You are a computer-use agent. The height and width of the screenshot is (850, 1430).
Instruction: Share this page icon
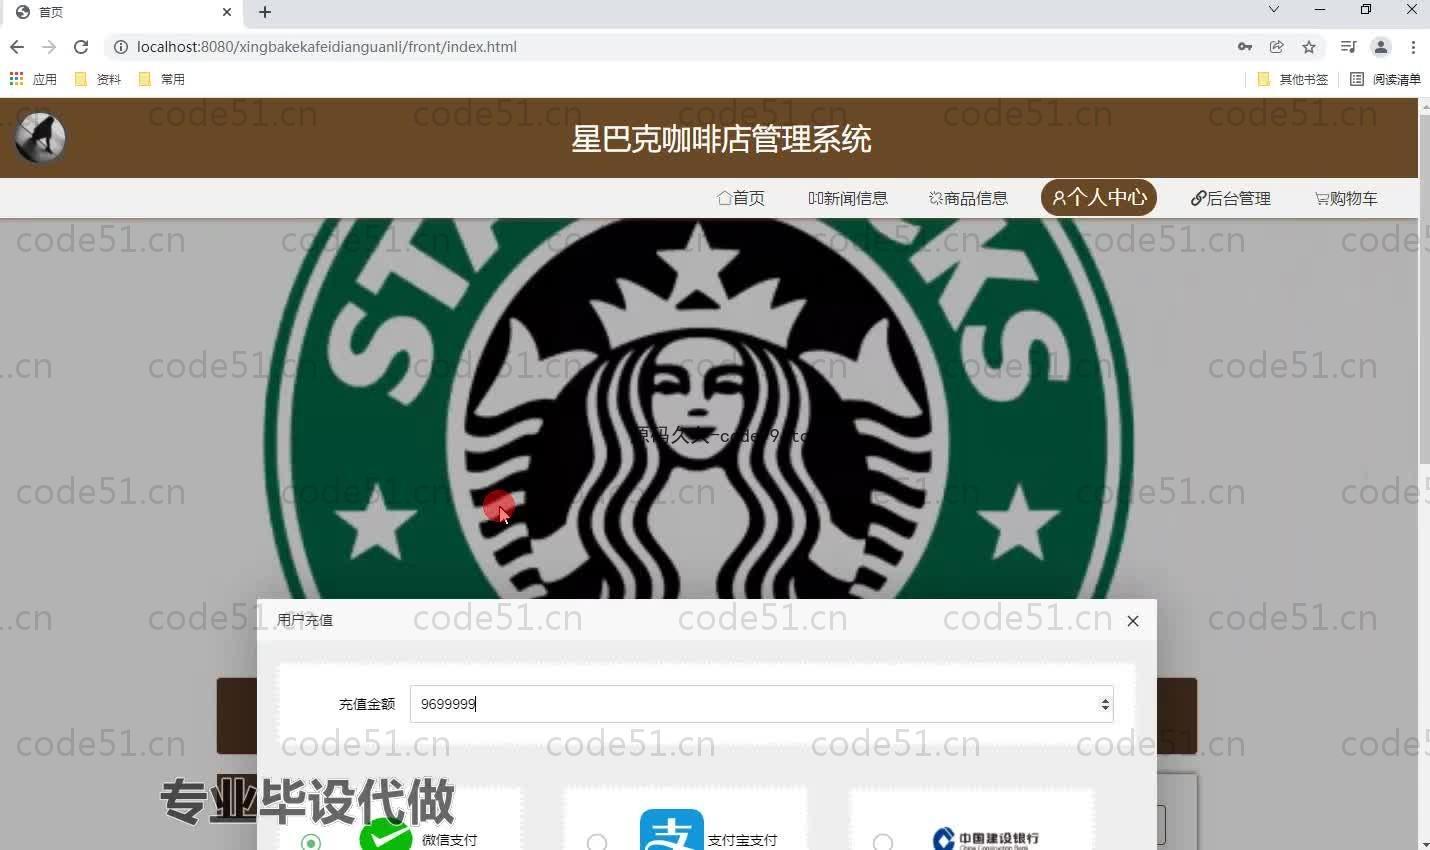[x=1277, y=47]
